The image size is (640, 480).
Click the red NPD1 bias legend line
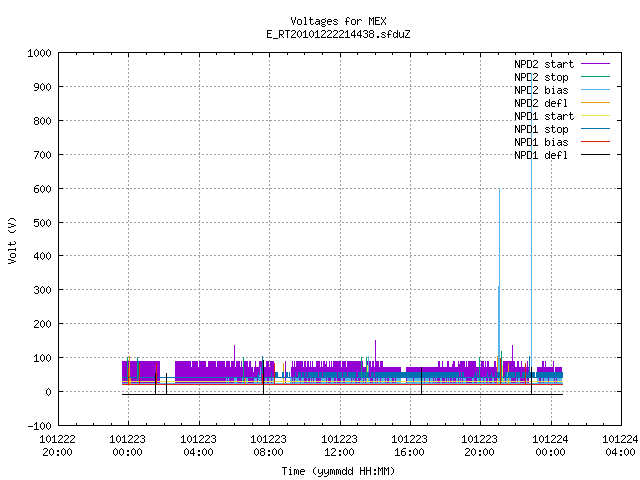pos(595,142)
